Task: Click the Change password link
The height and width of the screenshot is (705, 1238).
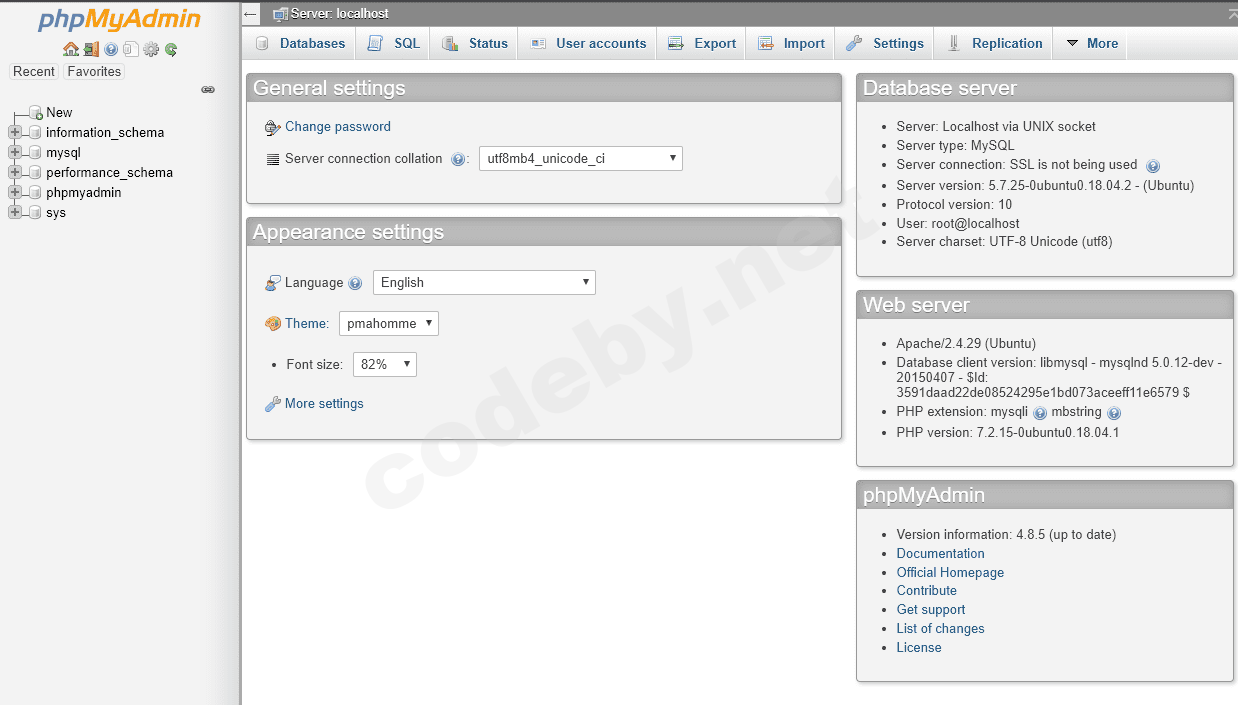Action: point(338,127)
